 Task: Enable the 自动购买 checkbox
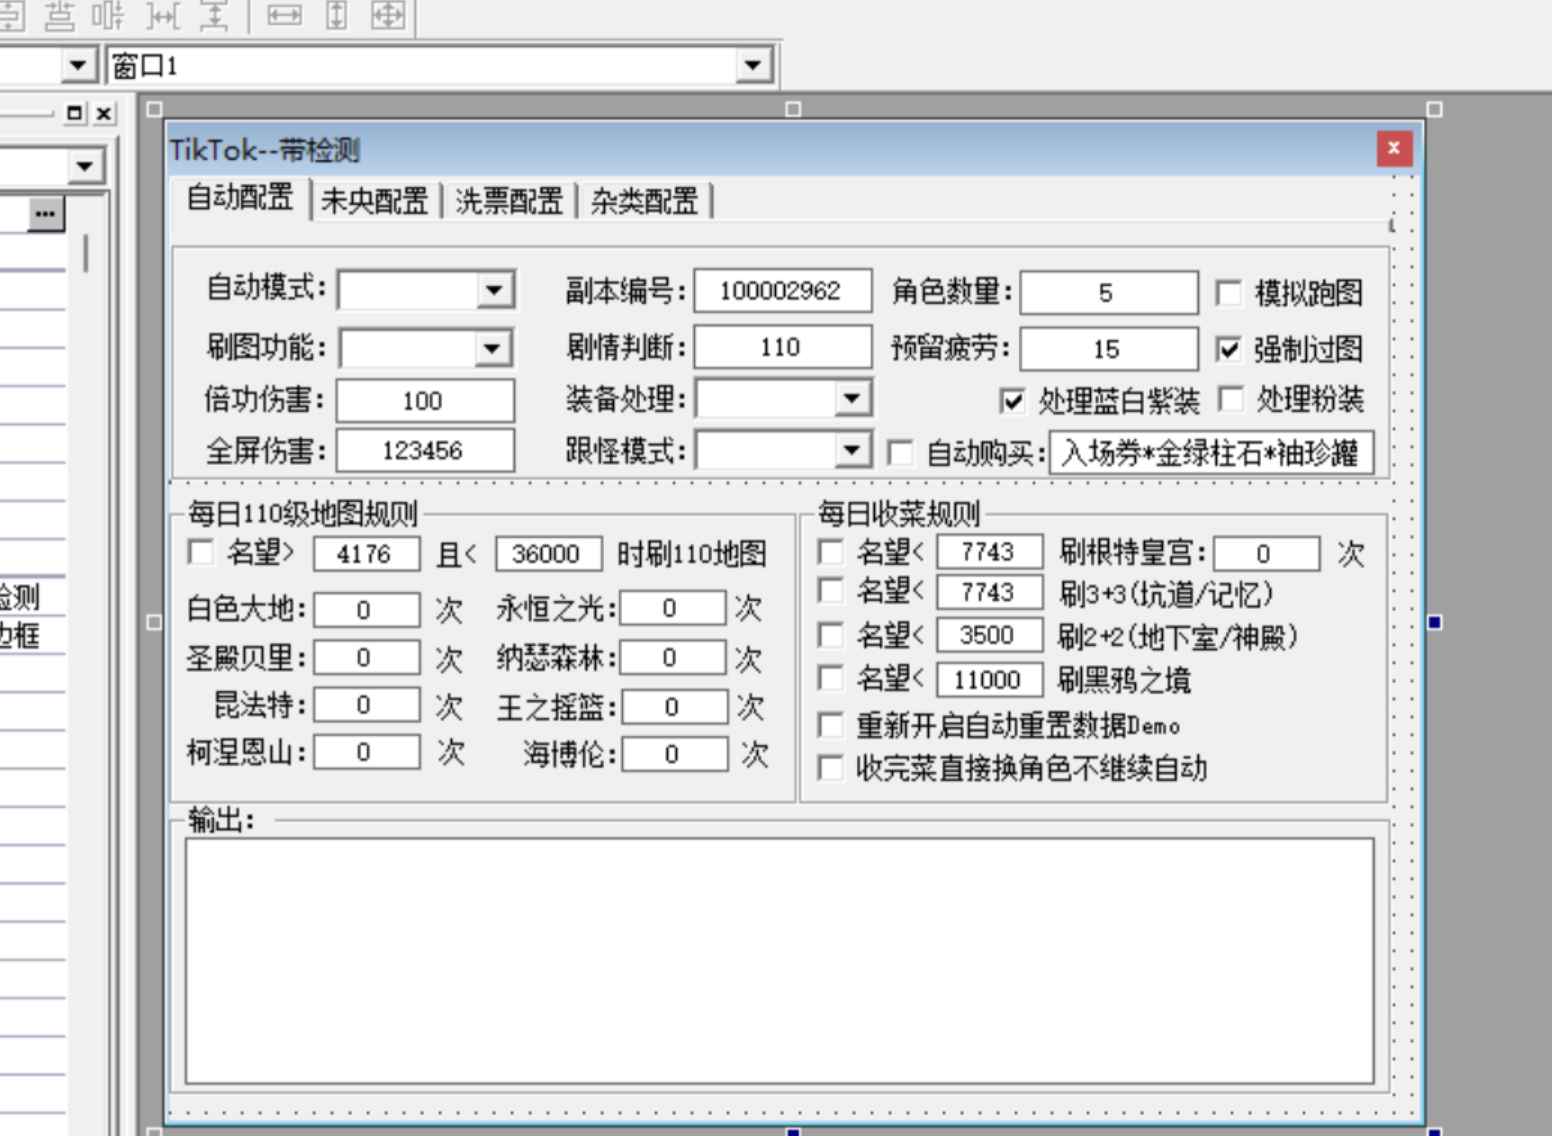900,453
